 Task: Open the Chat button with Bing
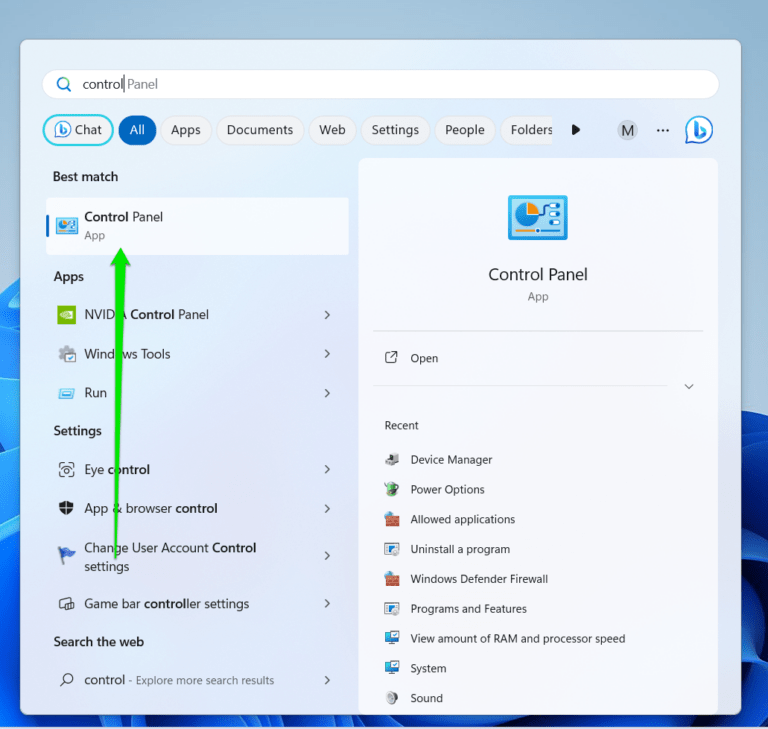tap(78, 130)
